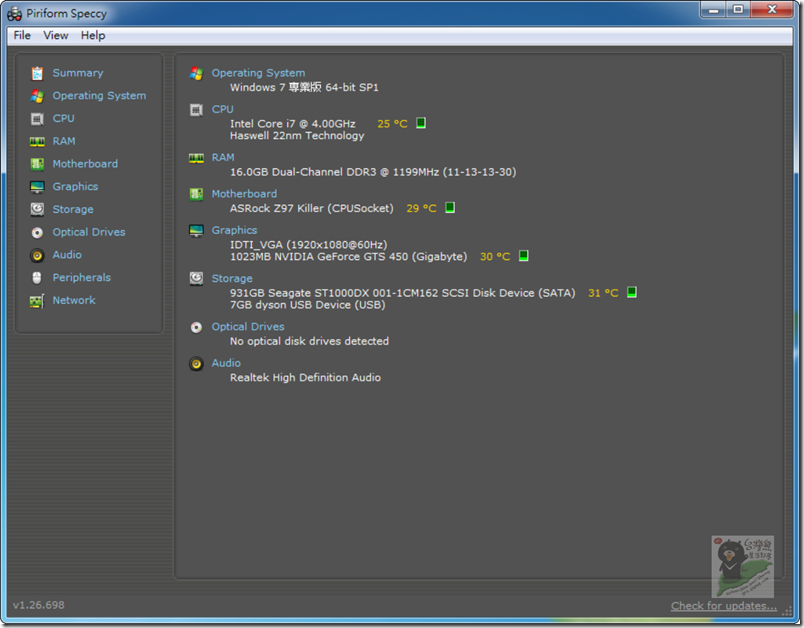Click the disc icon beside Optical Drives heading

(x=196, y=327)
